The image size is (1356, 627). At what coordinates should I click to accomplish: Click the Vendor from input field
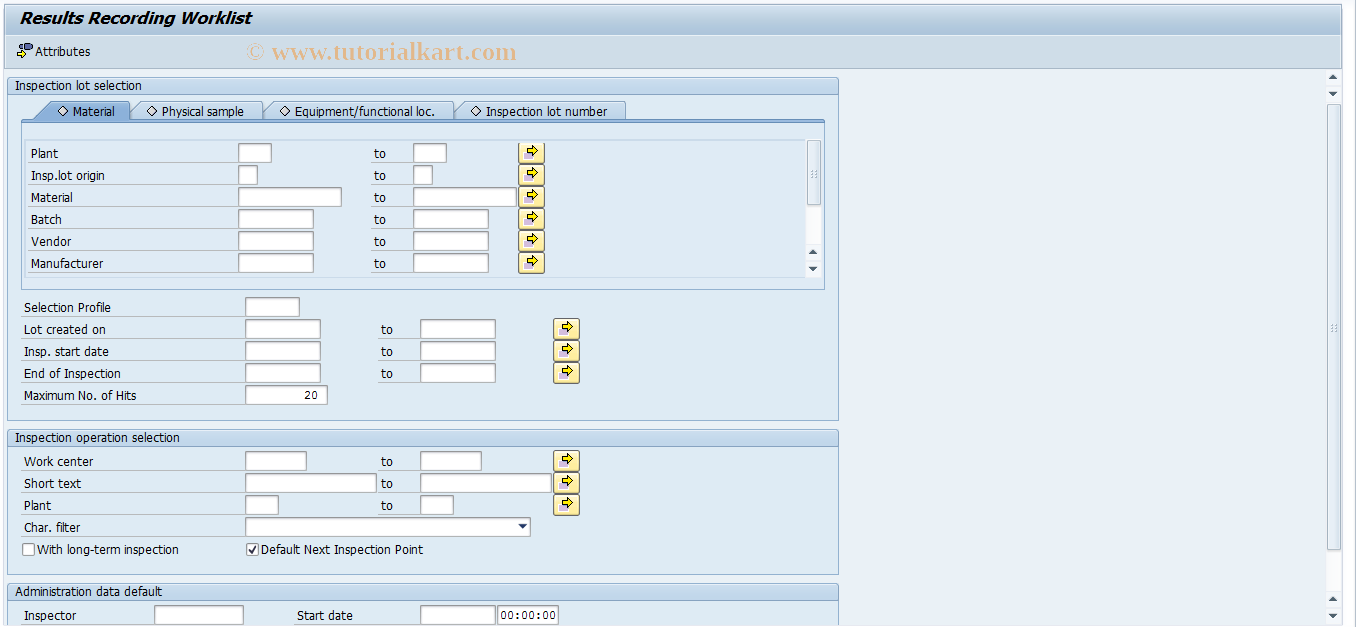tap(276, 241)
